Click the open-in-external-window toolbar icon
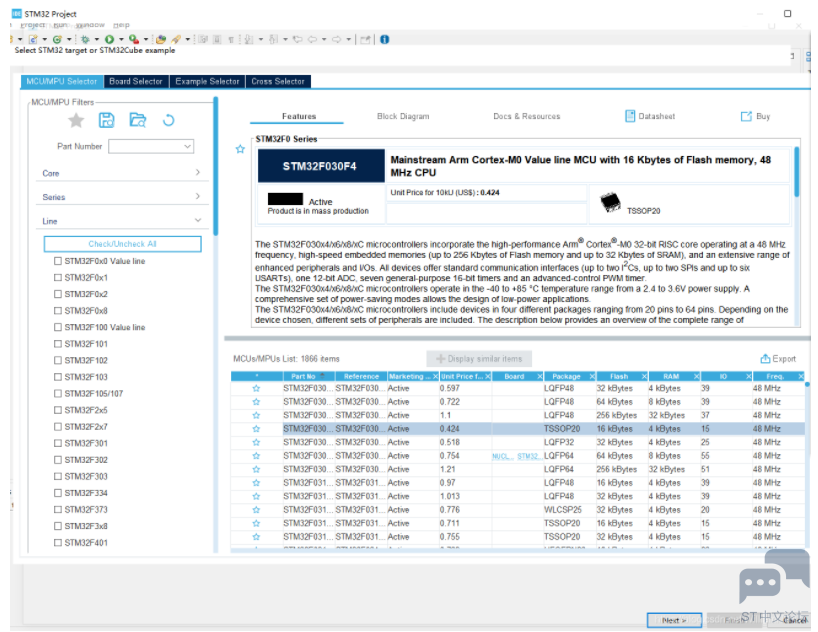The image size is (818, 632). click(366, 40)
